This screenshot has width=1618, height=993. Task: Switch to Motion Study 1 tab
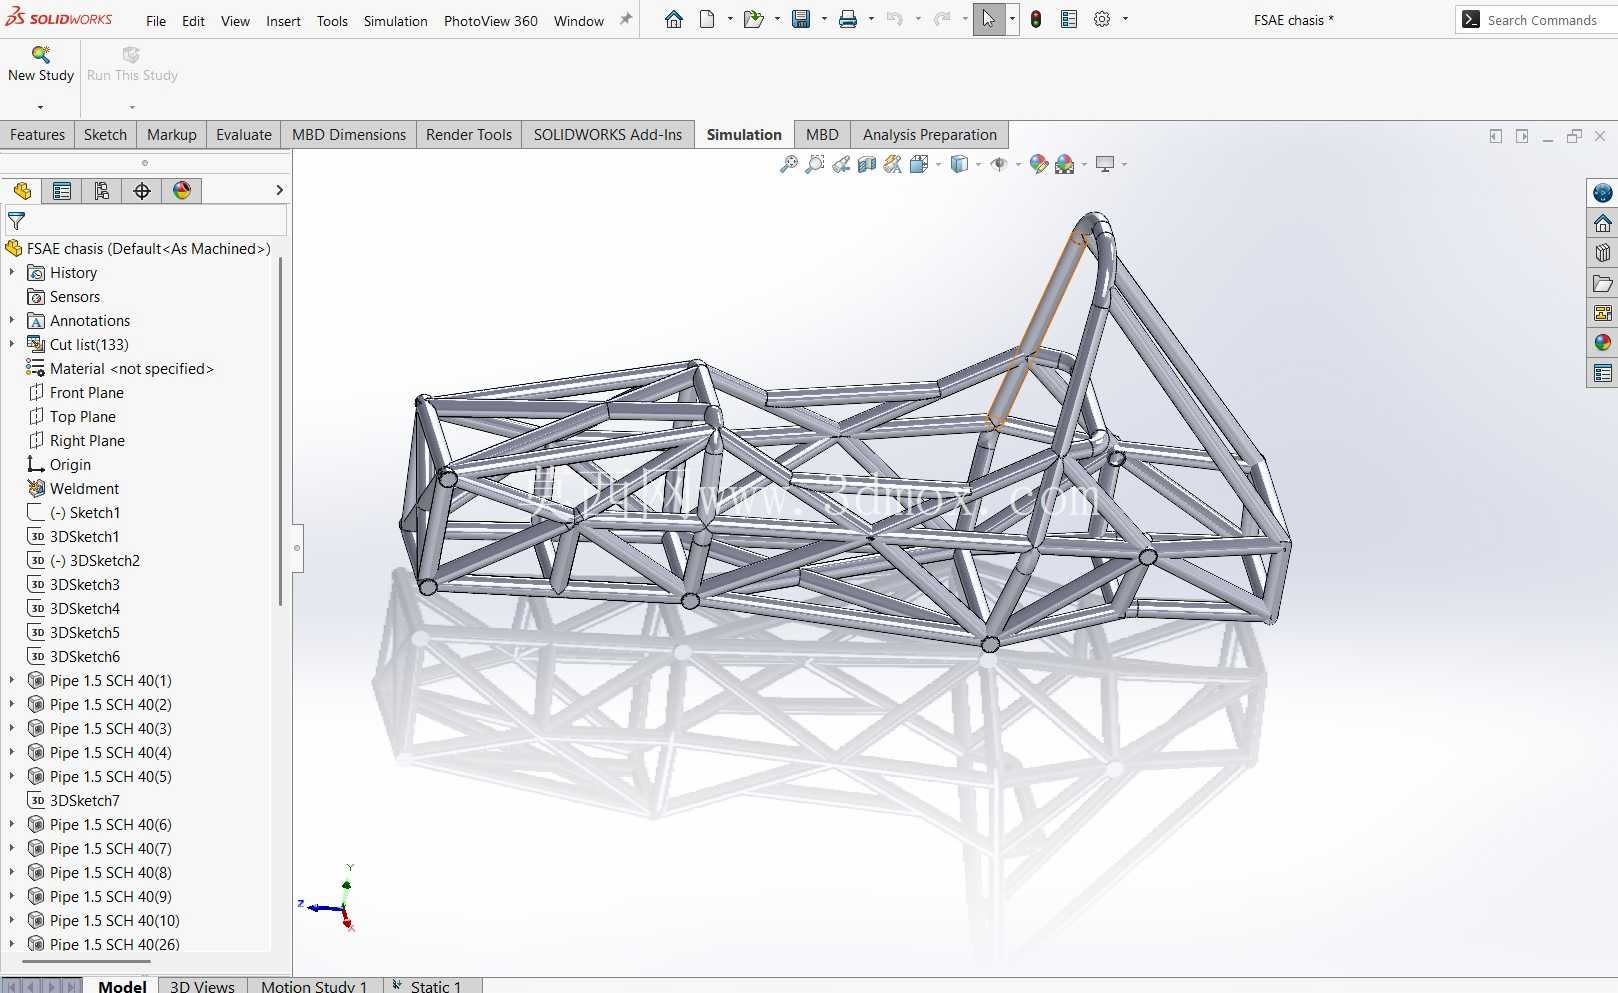click(x=314, y=986)
